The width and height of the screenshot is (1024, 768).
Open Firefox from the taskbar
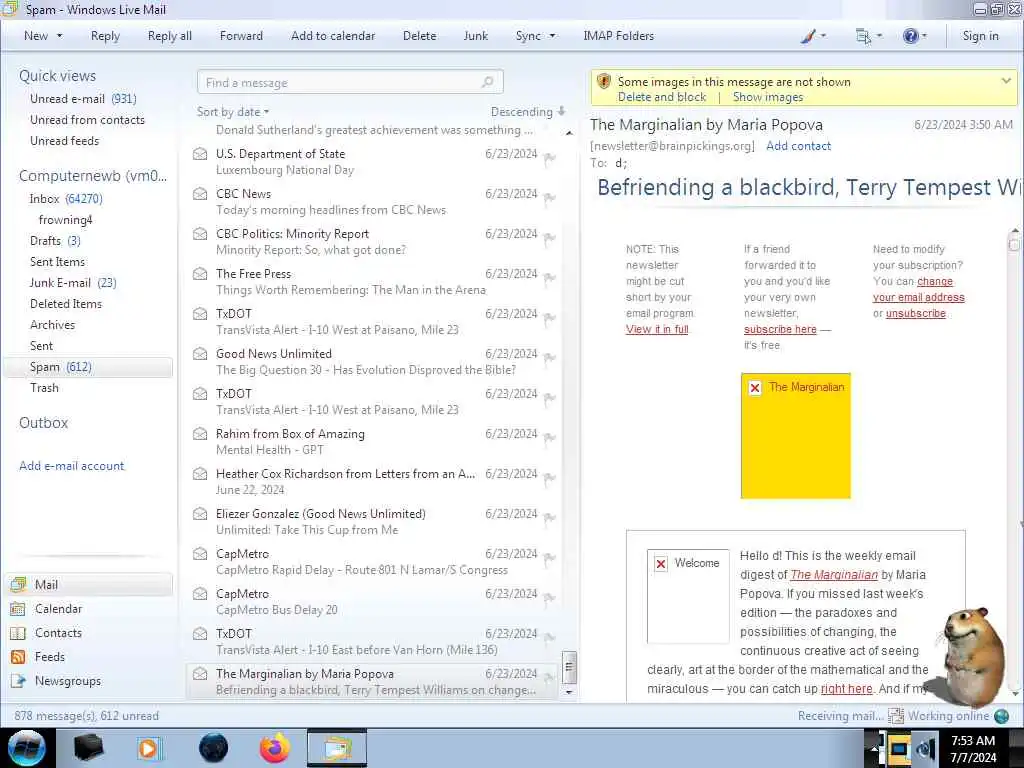tap(274, 748)
